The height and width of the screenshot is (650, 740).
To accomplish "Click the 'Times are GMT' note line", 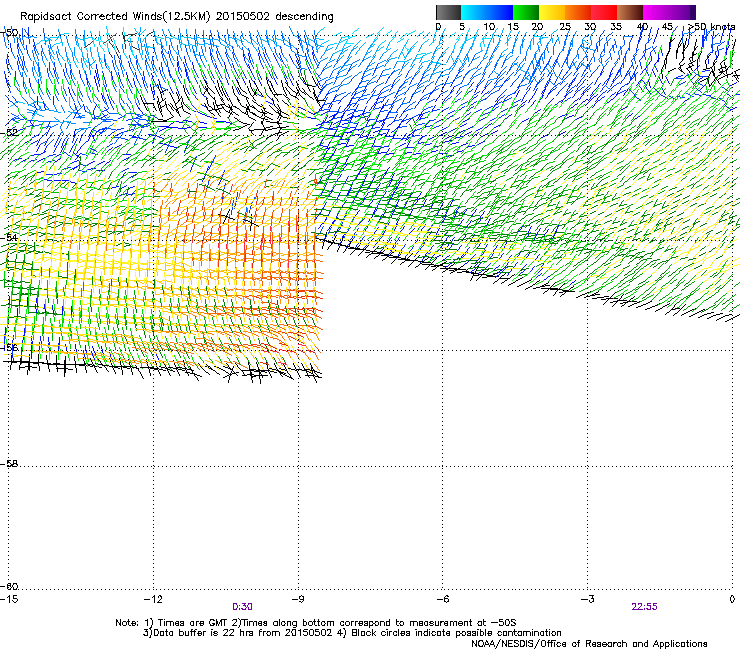I will point(316,623).
